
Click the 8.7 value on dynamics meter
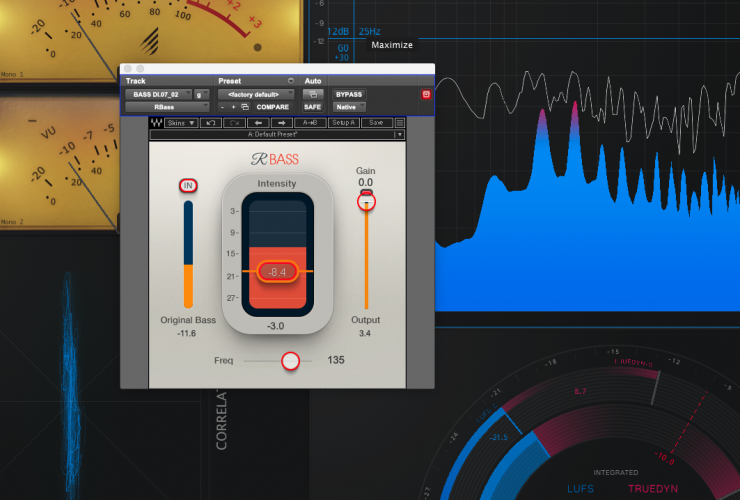pos(580,391)
